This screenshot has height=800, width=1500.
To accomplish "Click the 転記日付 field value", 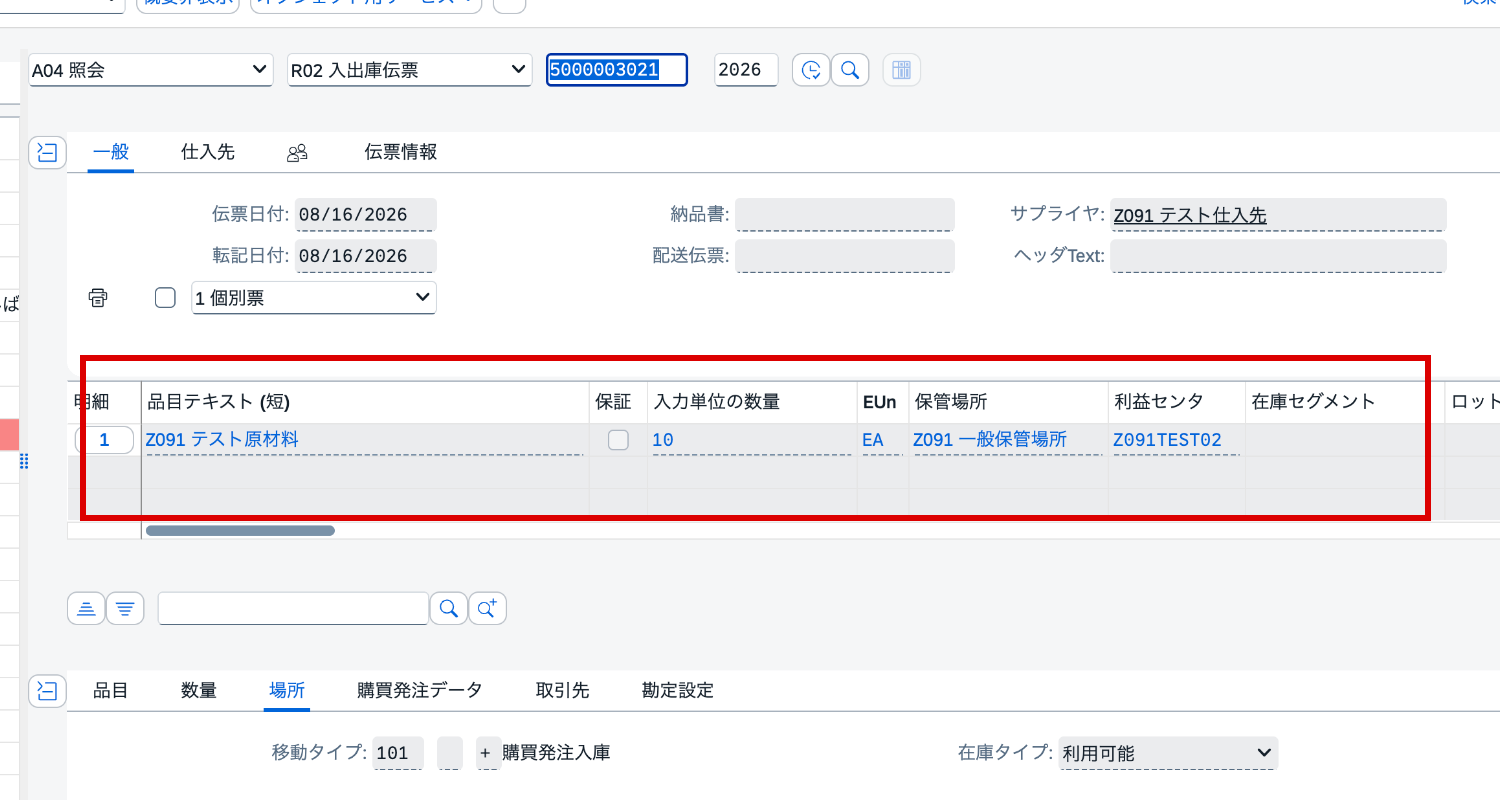I will (365, 256).
